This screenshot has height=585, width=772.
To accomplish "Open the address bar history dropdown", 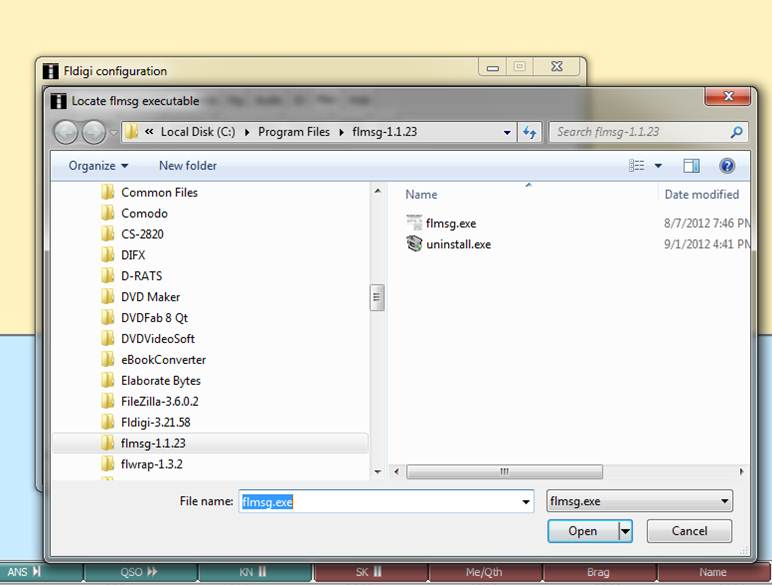I will coord(507,131).
